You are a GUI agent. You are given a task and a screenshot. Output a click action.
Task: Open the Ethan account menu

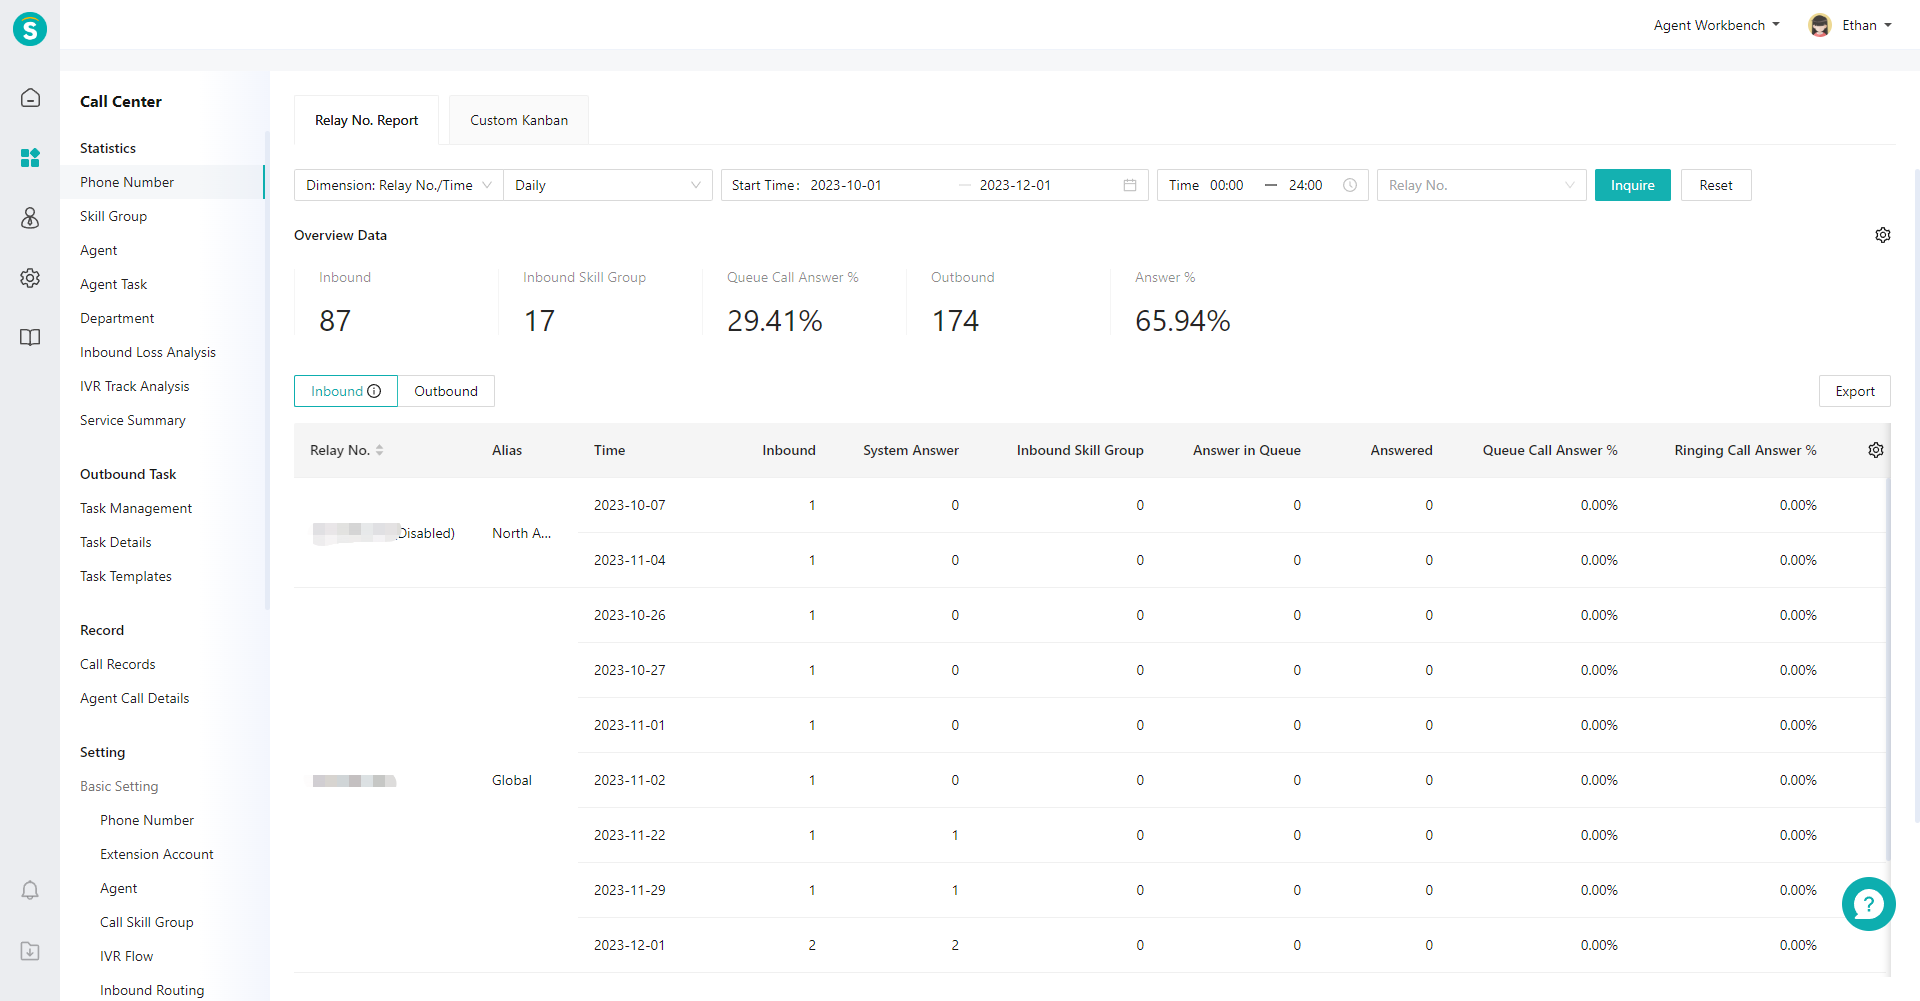point(1866,25)
